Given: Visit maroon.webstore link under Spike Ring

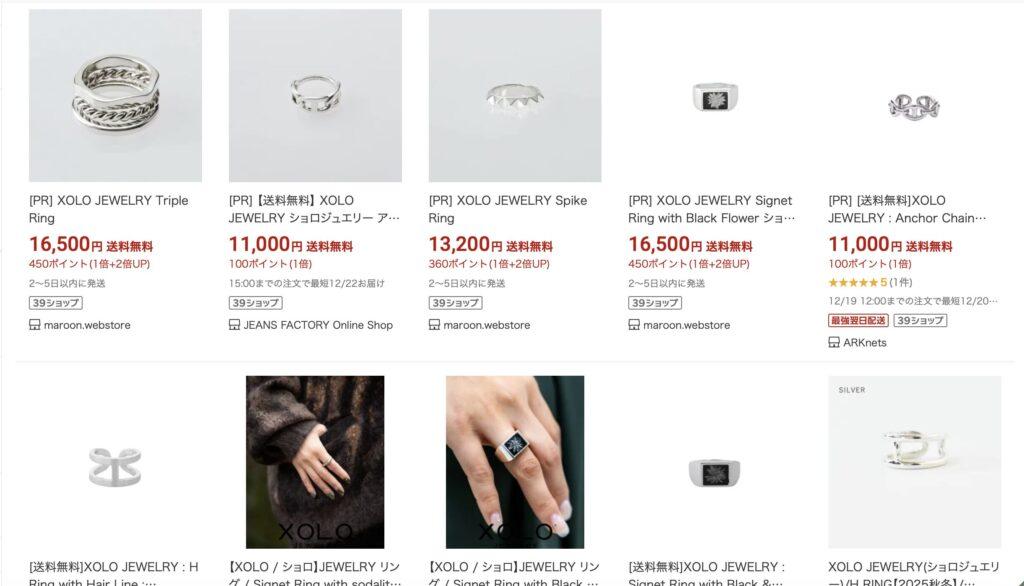Looking at the screenshot, I should [487, 325].
